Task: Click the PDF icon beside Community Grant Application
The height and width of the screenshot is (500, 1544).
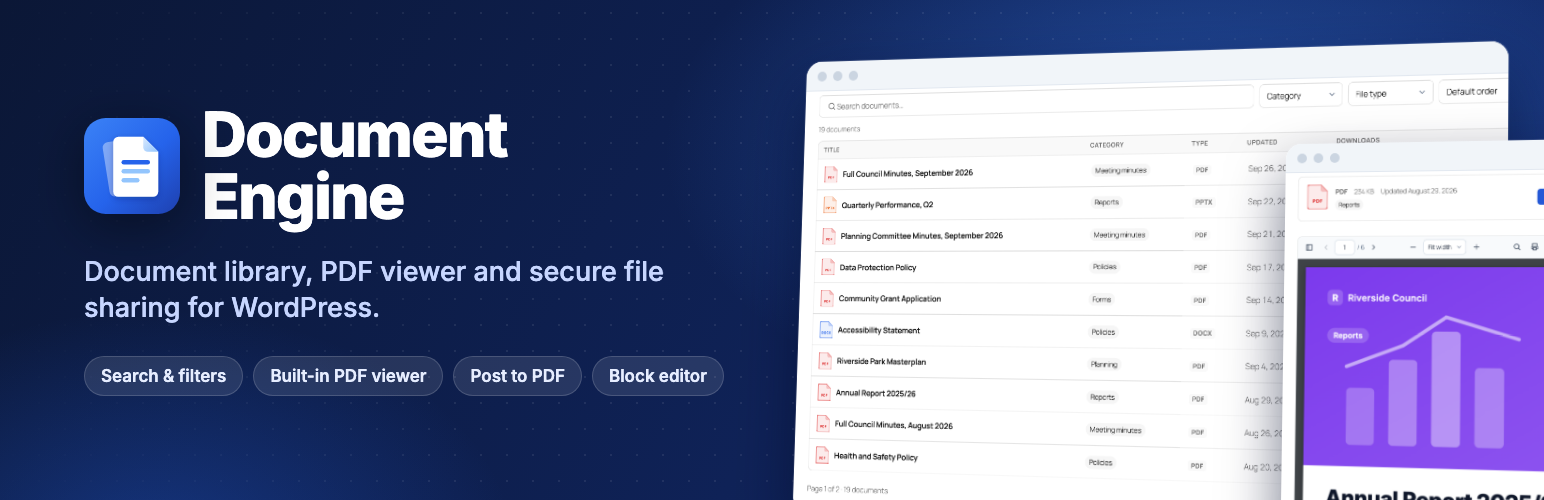Action: point(826,298)
